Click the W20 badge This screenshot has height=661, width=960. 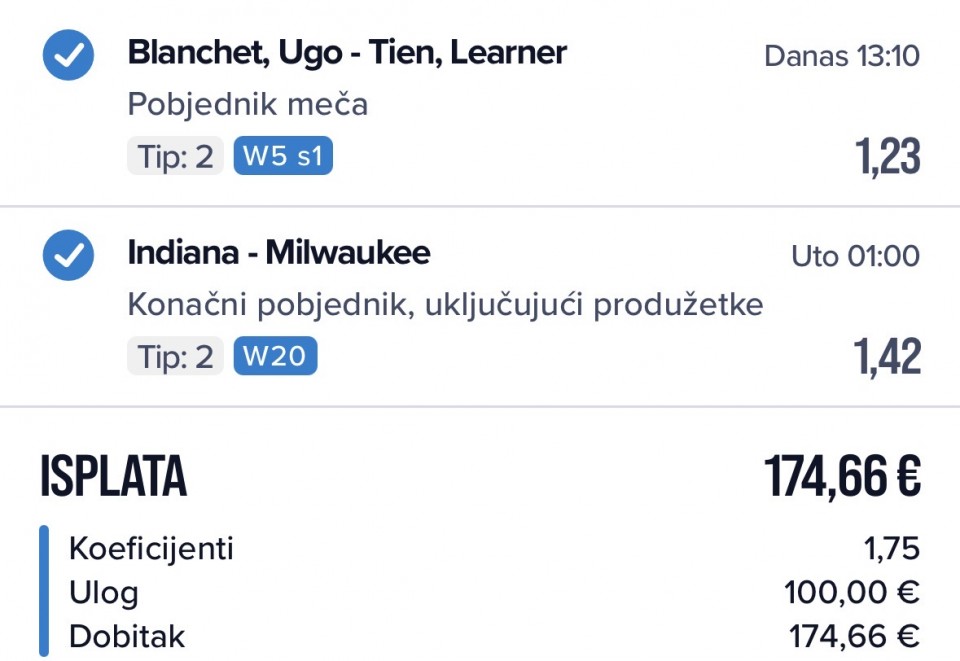click(x=275, y=357)
